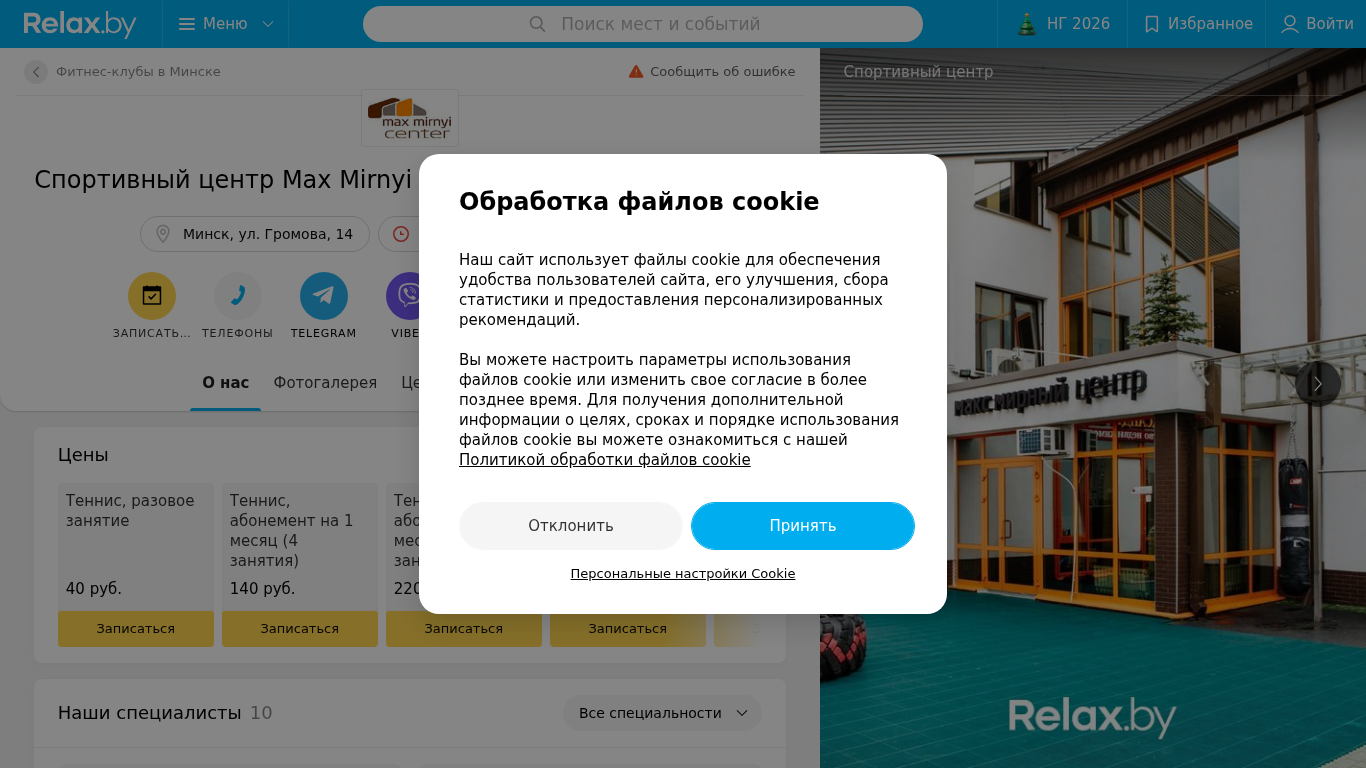Decline cookies with Отклонить button
Image resolution: width=1366 pixels, height=768 pixels.
tap(571, 526)
